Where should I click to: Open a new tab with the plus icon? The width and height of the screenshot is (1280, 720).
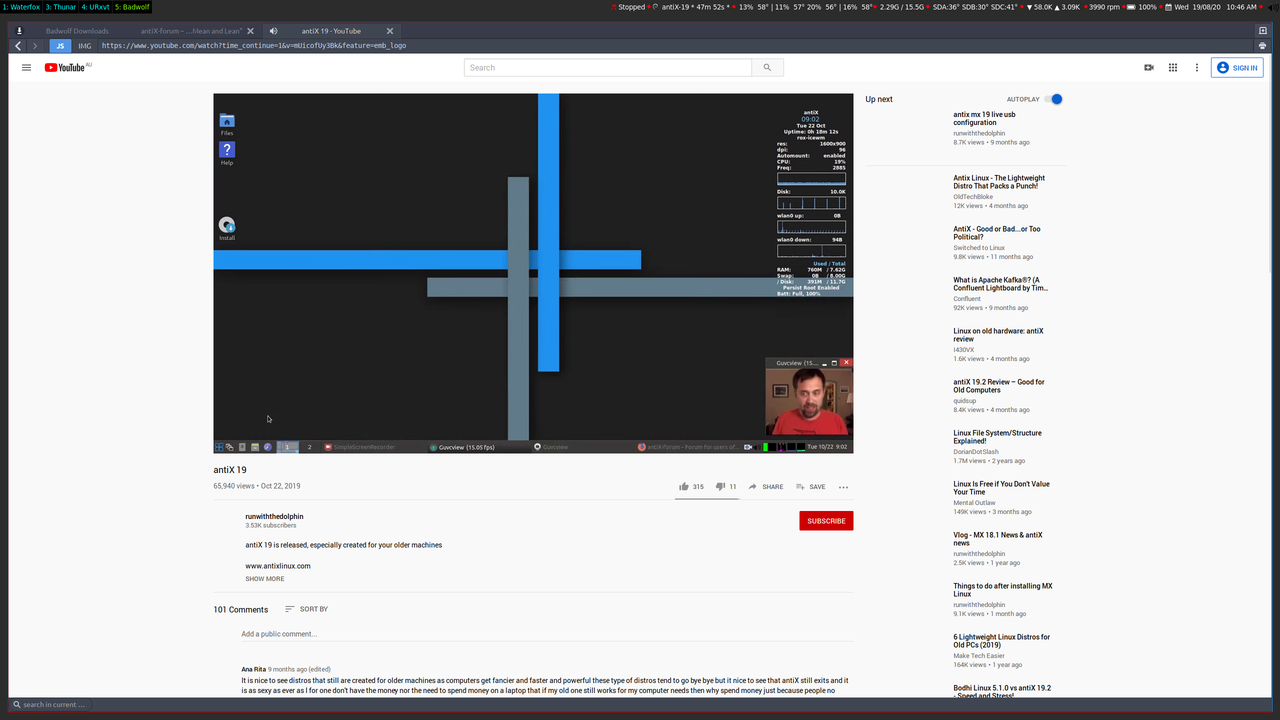tap(1263, 31)
